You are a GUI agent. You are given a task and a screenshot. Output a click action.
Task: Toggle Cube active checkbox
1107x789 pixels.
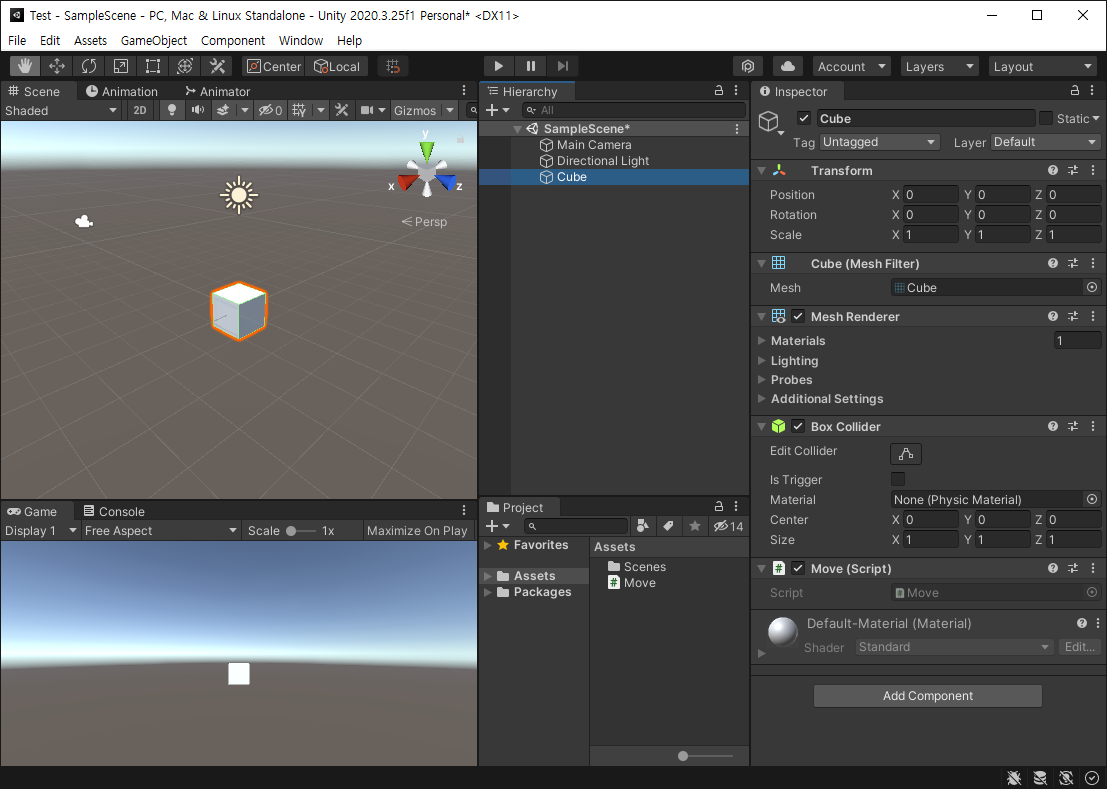click(803, 118)
